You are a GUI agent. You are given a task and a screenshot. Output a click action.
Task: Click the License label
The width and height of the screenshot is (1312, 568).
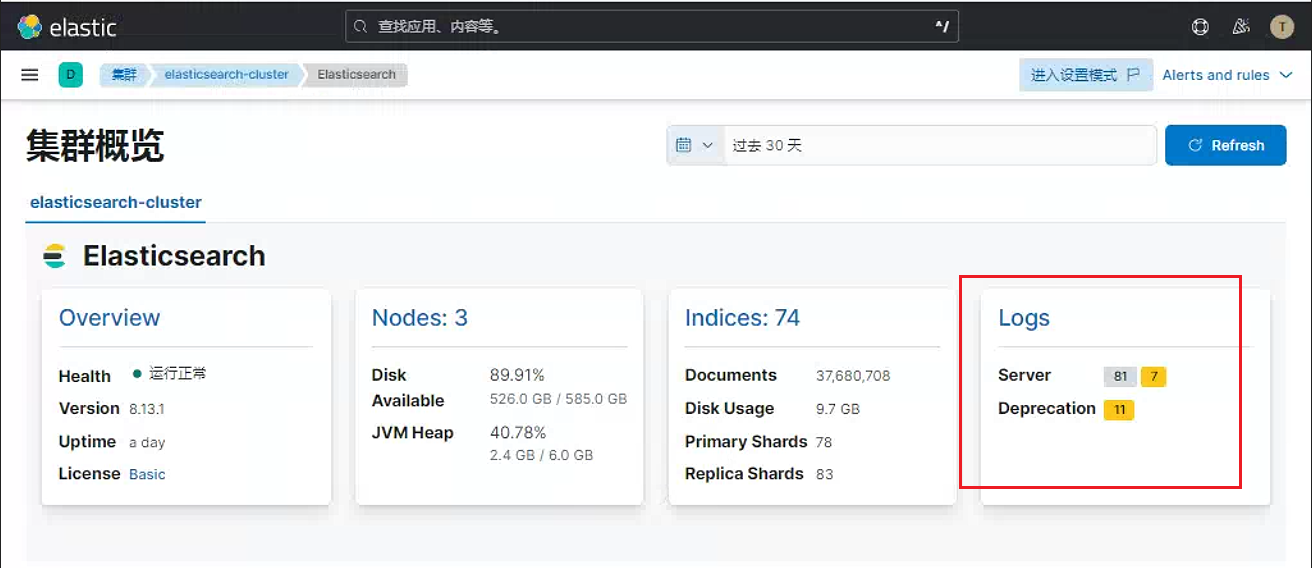89,474
